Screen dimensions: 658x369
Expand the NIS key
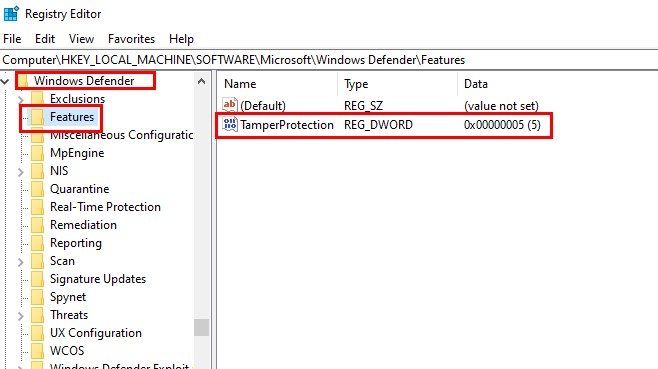coord(21,171)
